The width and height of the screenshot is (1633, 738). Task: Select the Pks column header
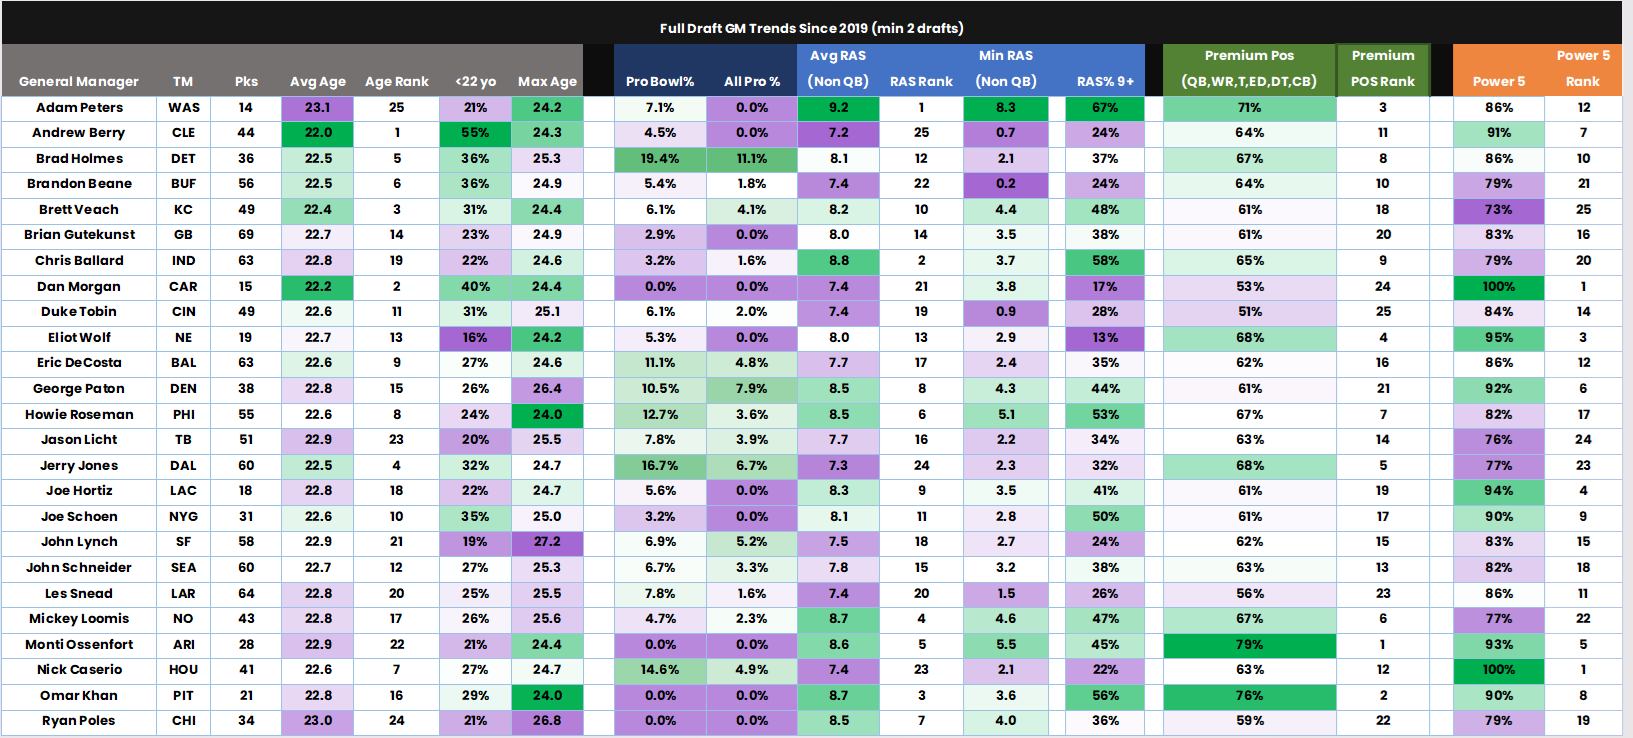(246, 82)
